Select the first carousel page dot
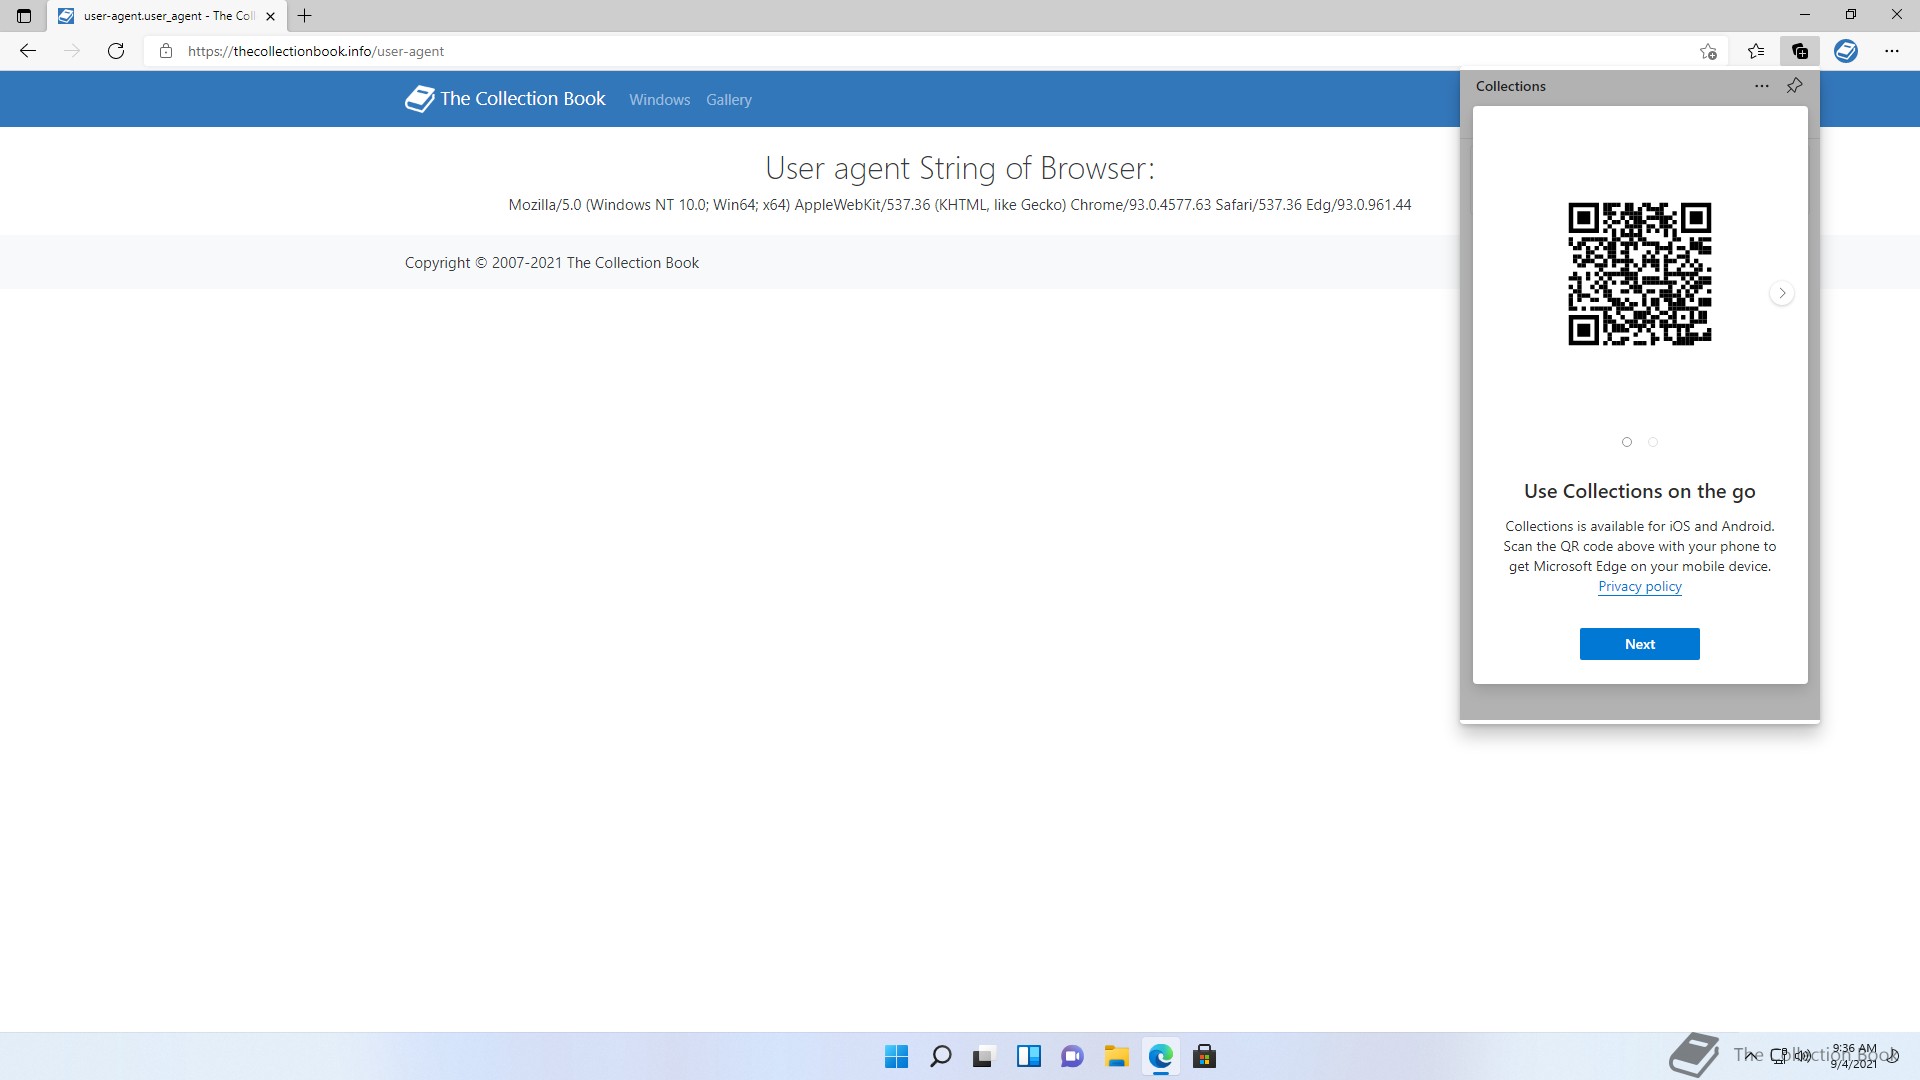The height and width of the screenshot is (1080, 1920). pos(1627,442)
